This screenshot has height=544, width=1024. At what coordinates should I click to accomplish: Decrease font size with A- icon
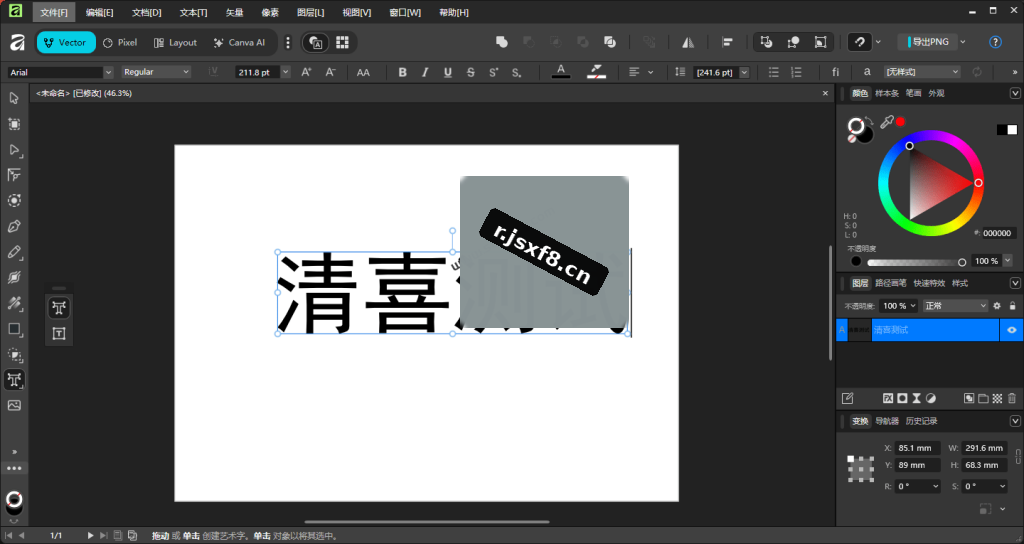click(x=330, y=72)
